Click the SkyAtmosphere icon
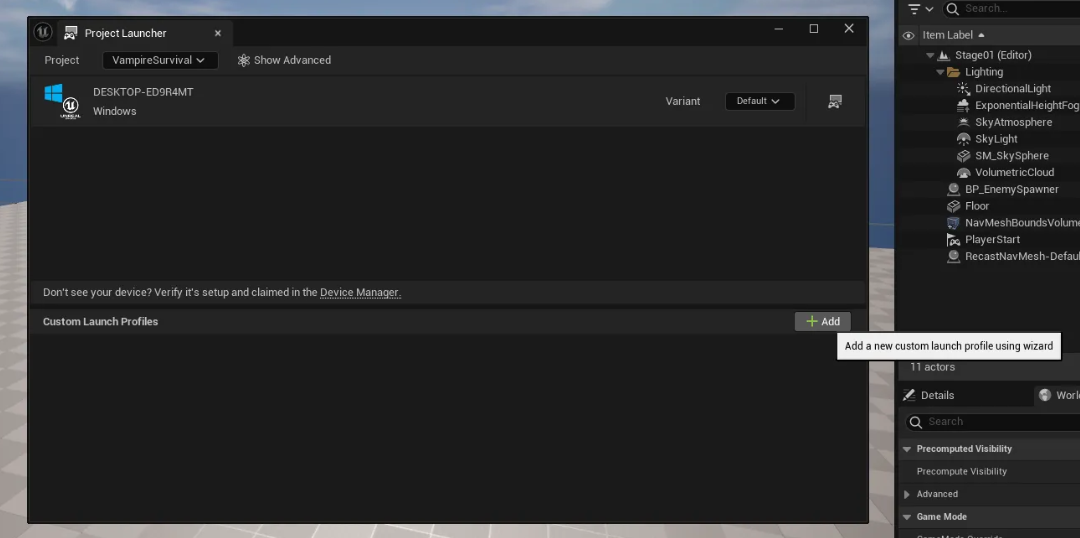Viewport: 1080px width, 538px height. pyautogui.click(x=964, y=122)
